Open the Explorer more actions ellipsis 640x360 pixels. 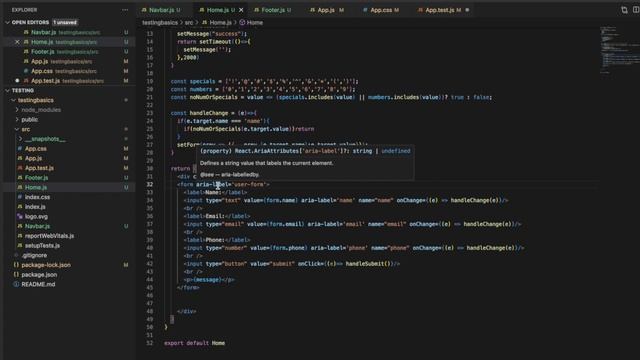point(124,10)
